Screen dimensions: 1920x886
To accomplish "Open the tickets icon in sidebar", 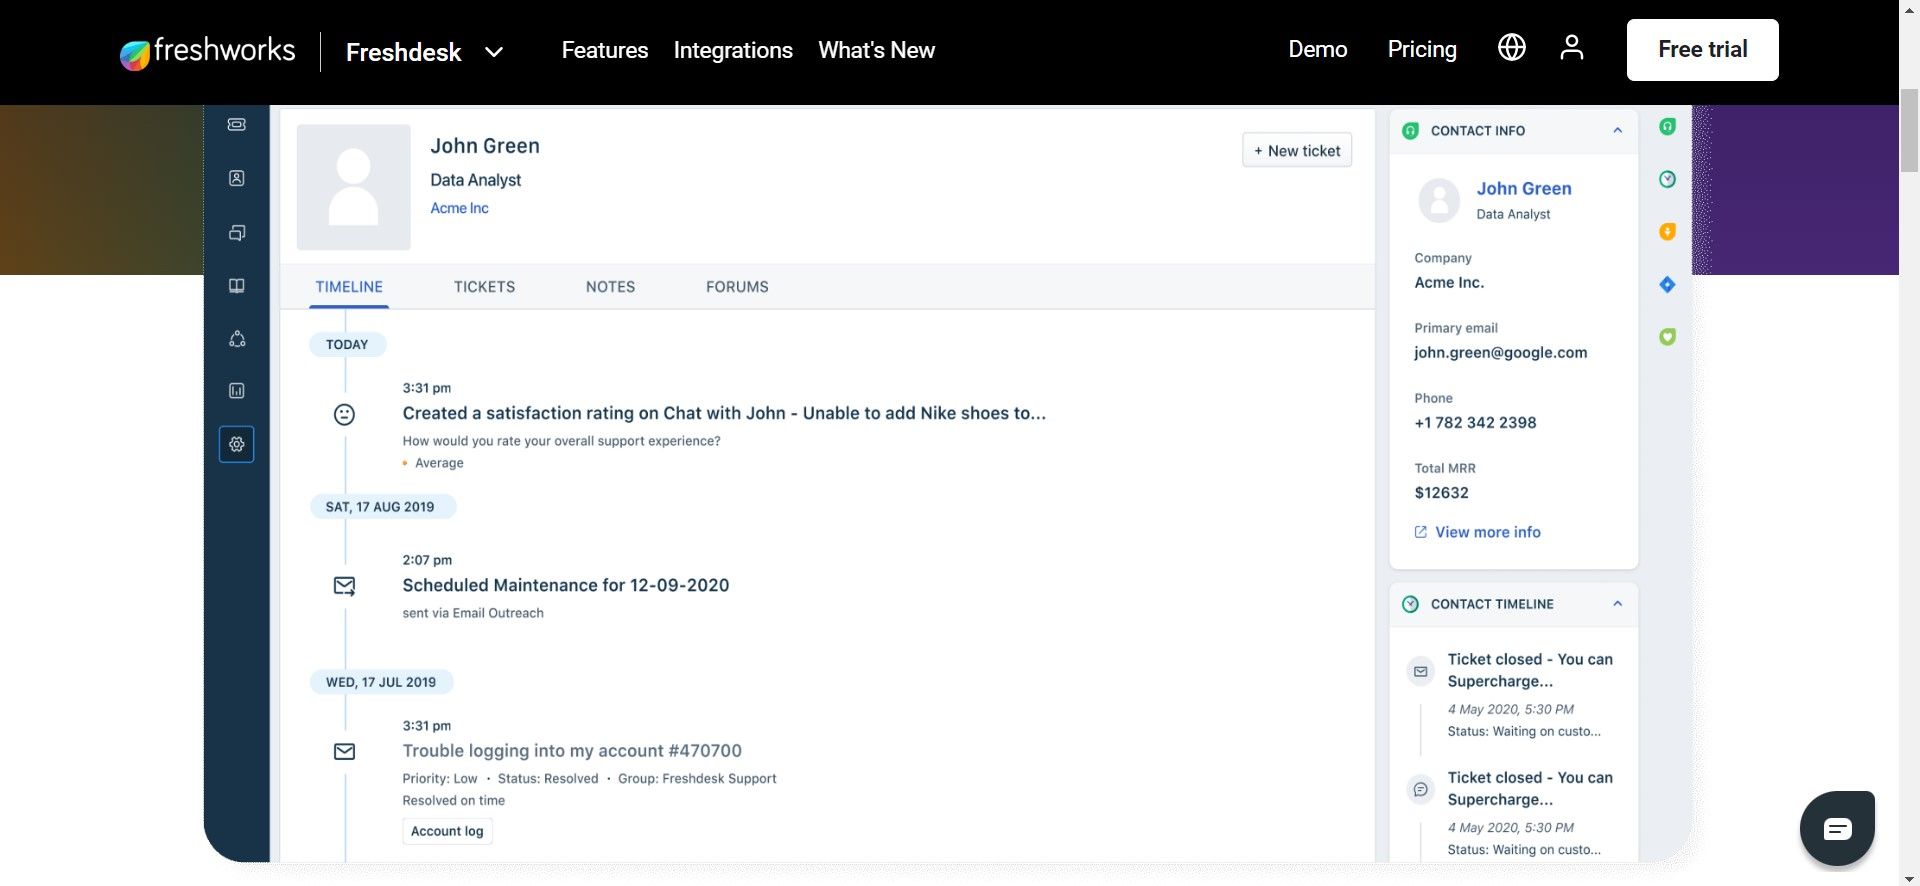I will 237,125.
